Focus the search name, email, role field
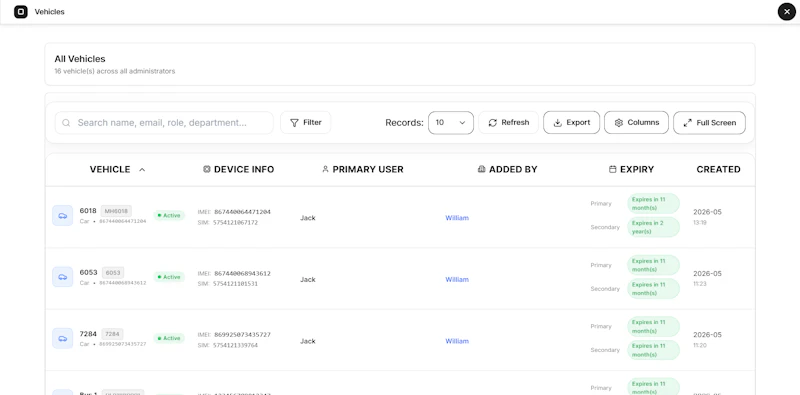This screenshot has width=800, height=395. point(164,122)
